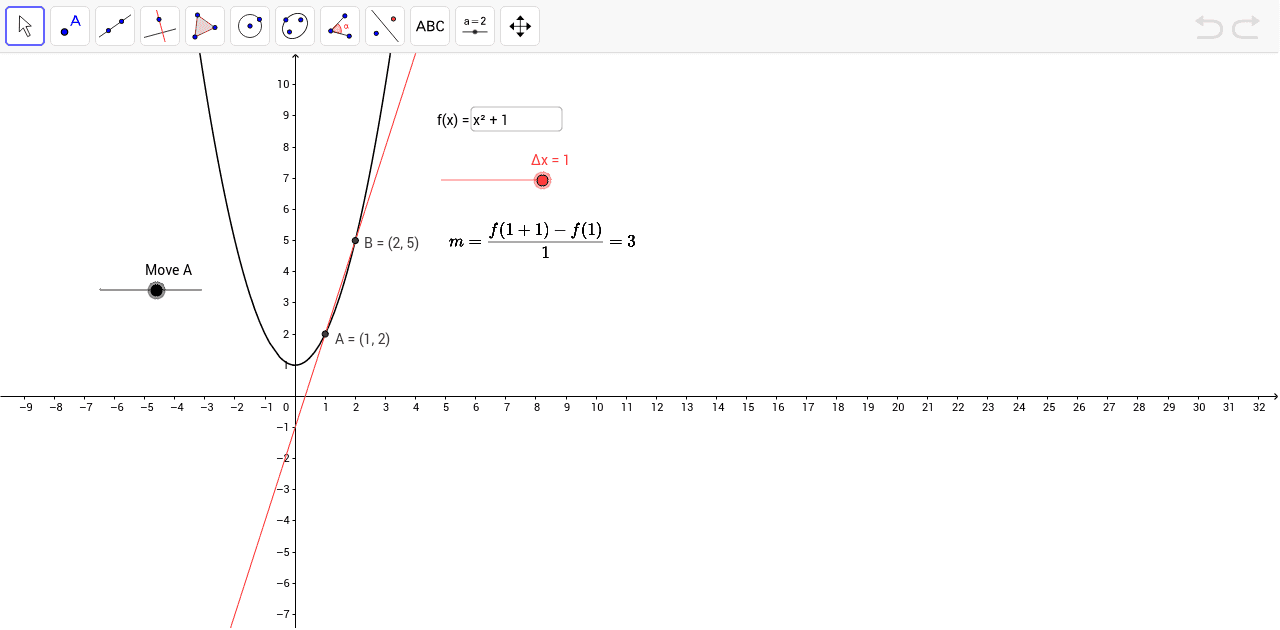
Task: Click point A on the parabola
Action: pos(325,334)
